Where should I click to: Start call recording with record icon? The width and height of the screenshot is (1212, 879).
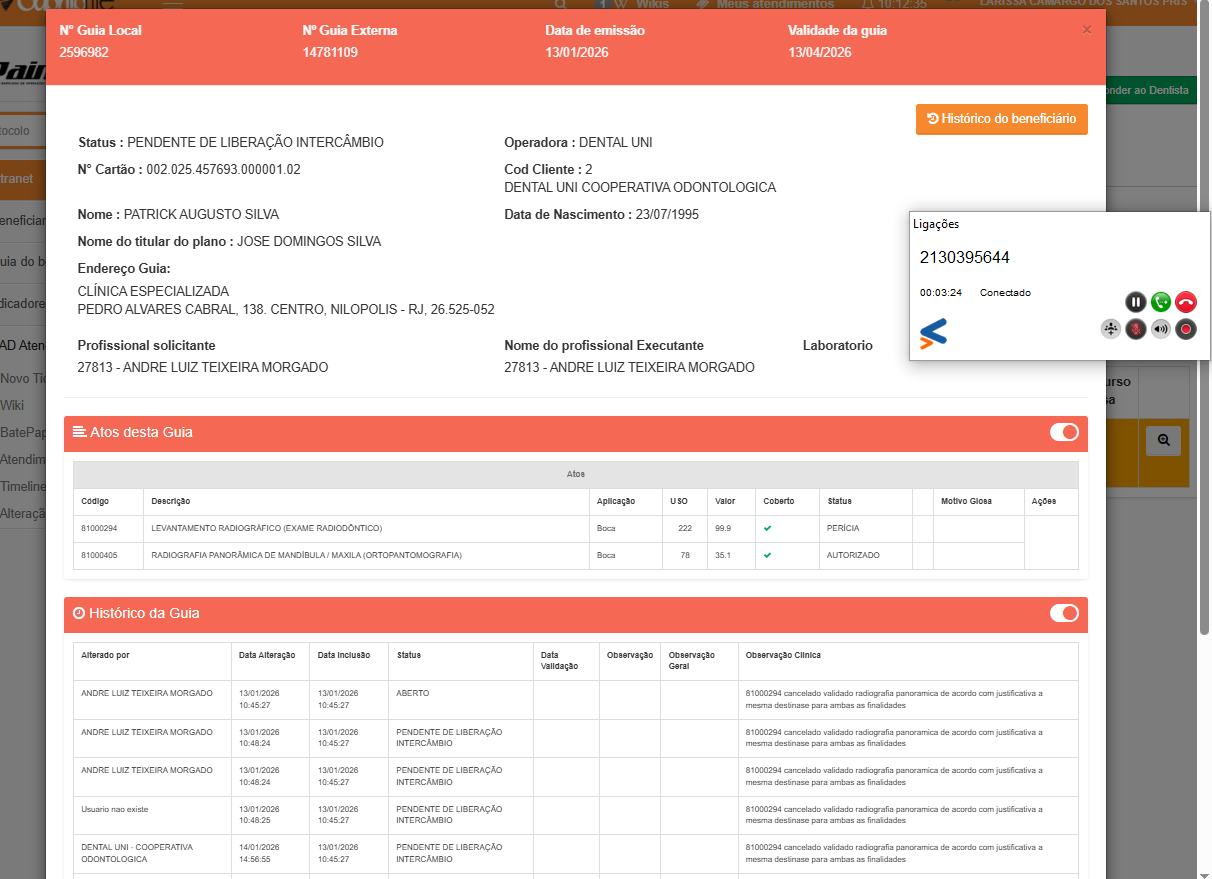[x=1186, y=329]
